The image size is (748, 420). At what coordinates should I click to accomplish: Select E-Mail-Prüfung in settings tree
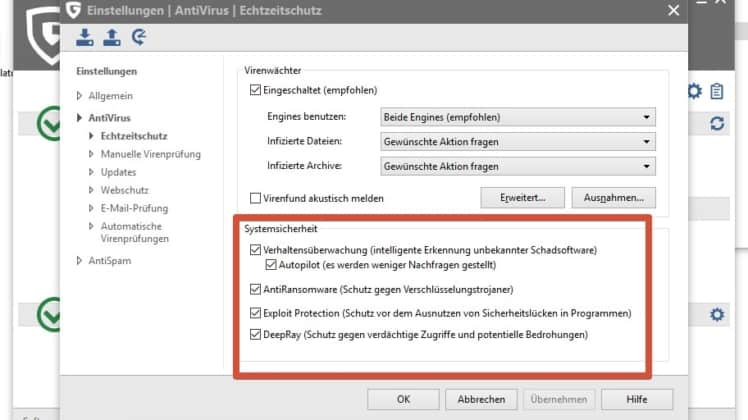135,208
